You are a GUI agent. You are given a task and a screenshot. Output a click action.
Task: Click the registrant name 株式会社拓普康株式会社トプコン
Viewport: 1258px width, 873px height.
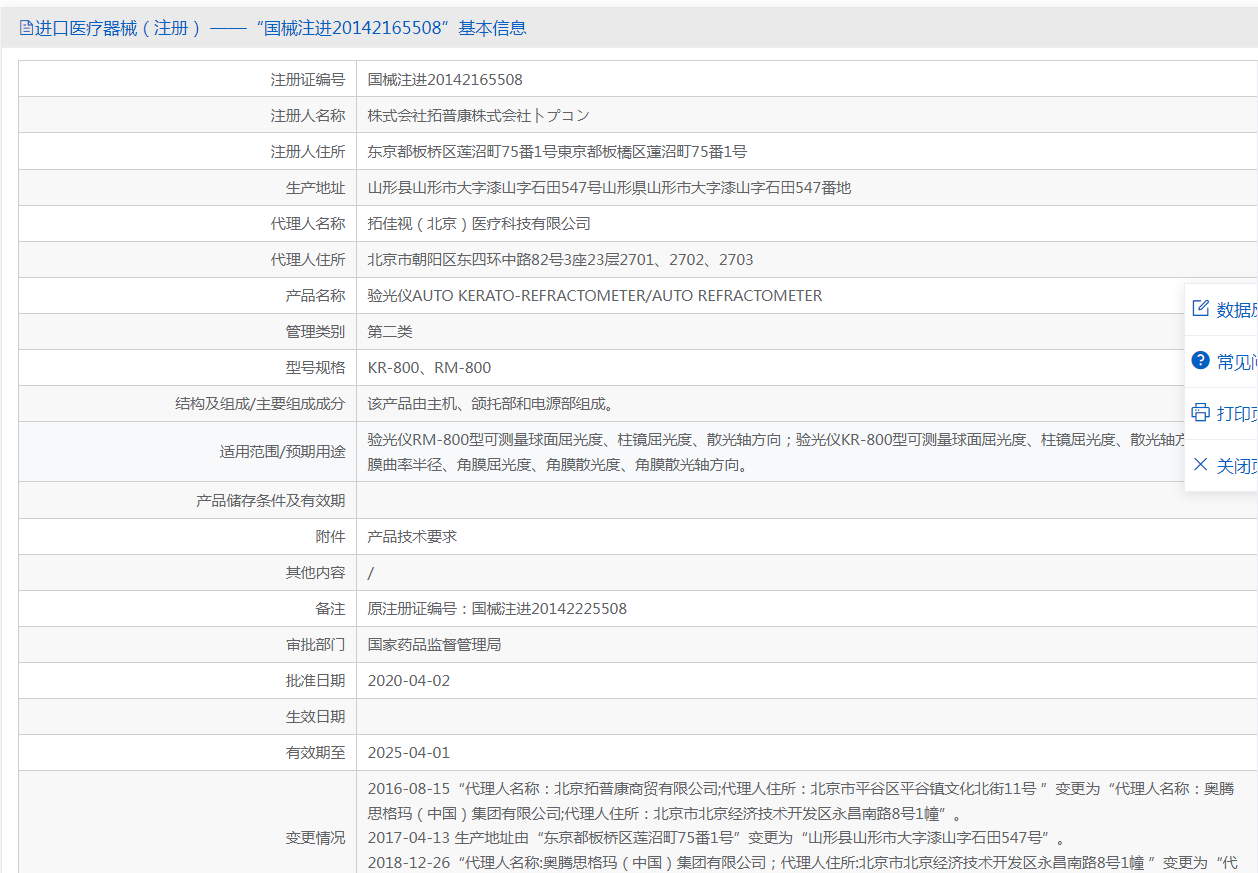pyautogui.click(x=479, y=116)
